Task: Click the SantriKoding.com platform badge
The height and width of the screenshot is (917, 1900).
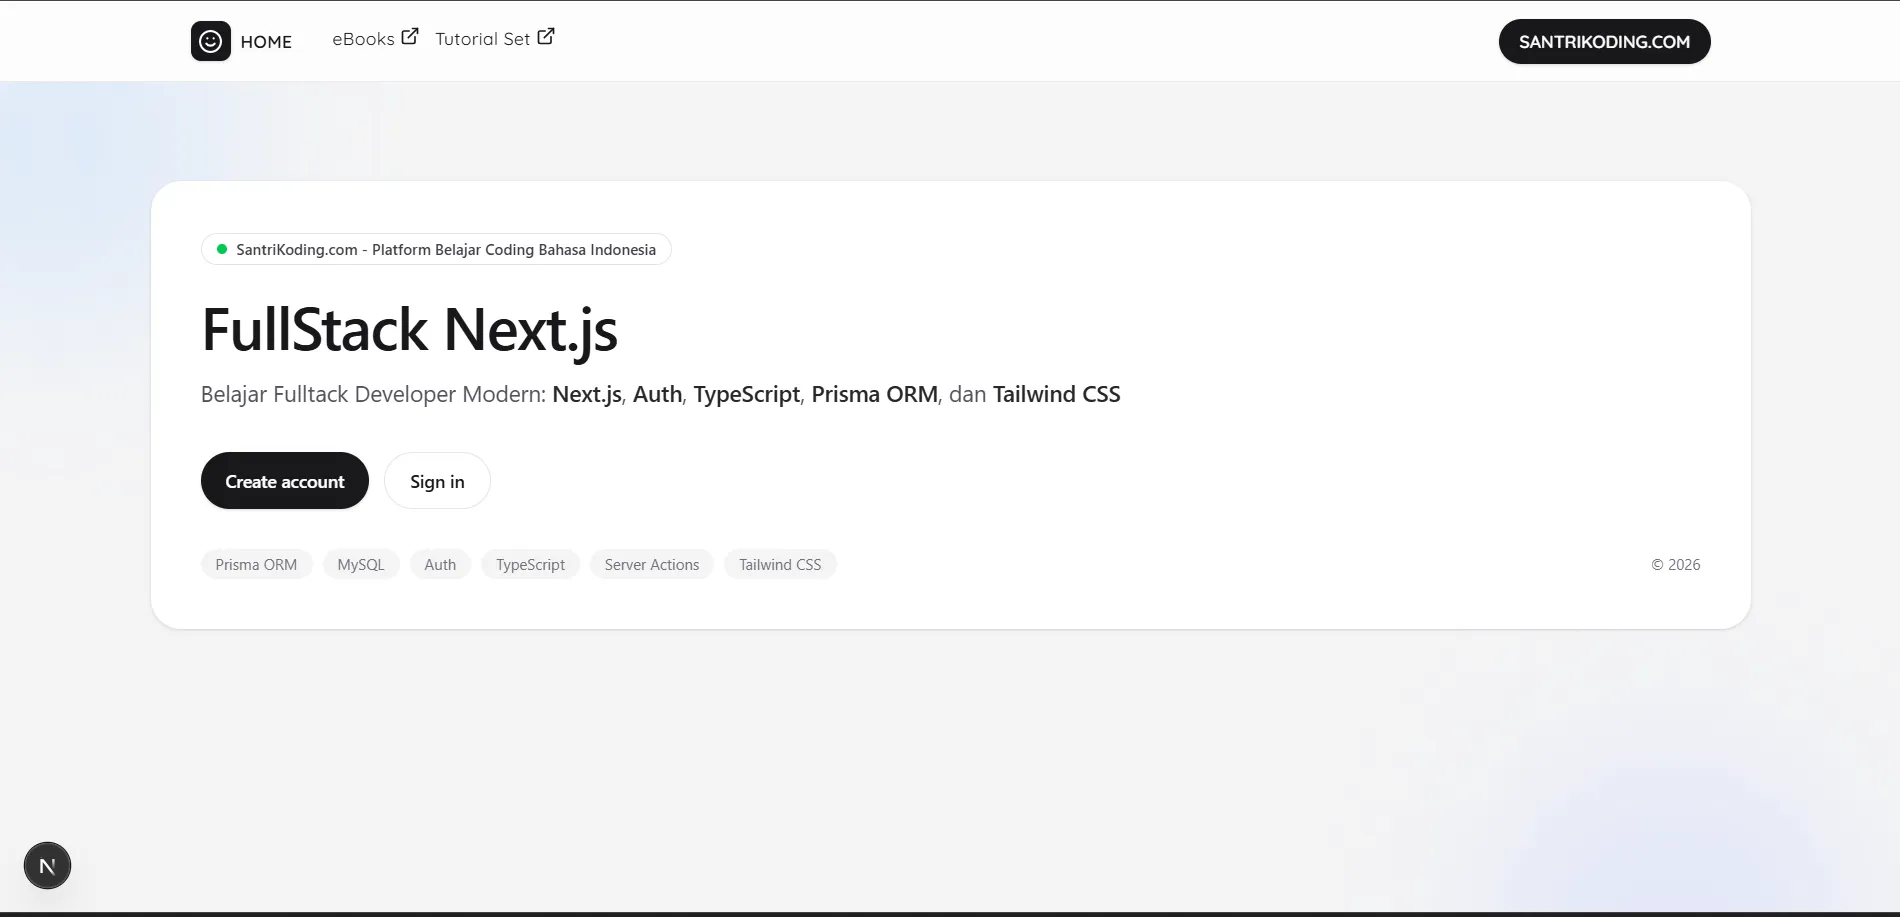Action: pos(436,249)
